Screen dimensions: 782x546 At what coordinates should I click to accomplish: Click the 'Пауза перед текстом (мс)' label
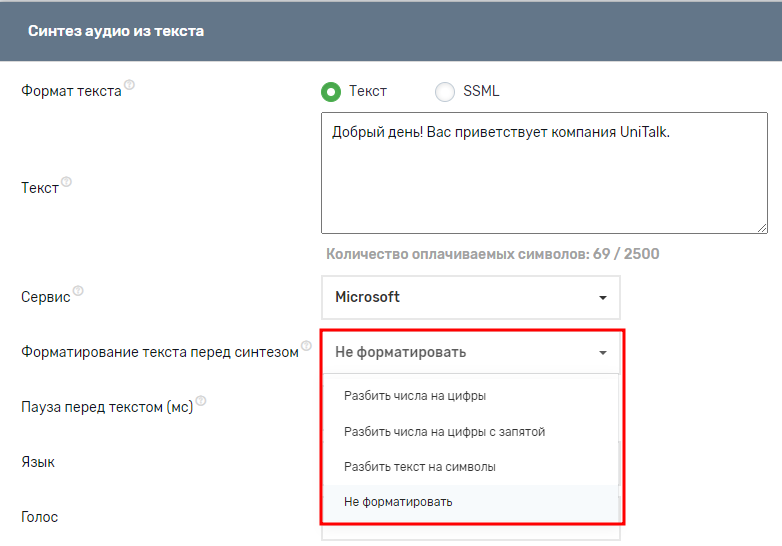point(106,407)
